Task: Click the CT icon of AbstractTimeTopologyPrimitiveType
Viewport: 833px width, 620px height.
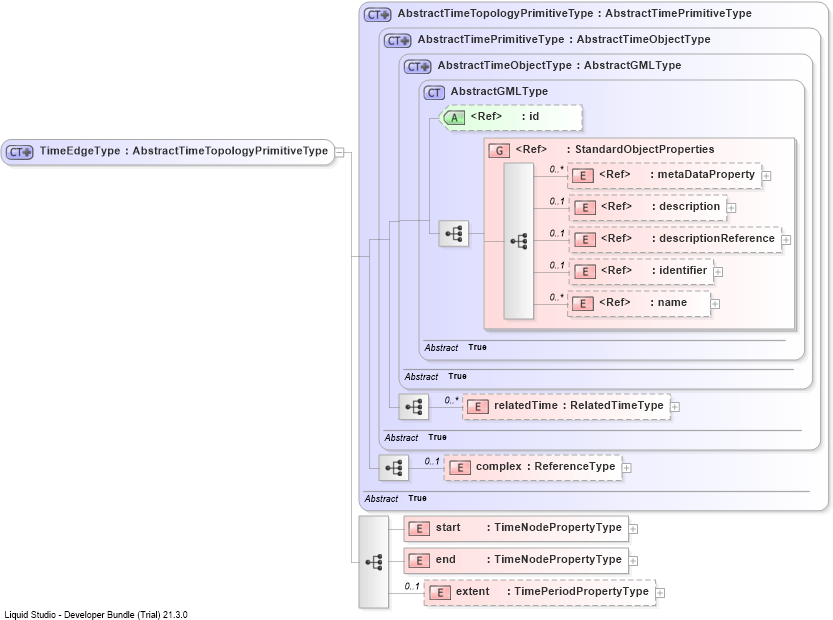Action: [x=378, y=14]
